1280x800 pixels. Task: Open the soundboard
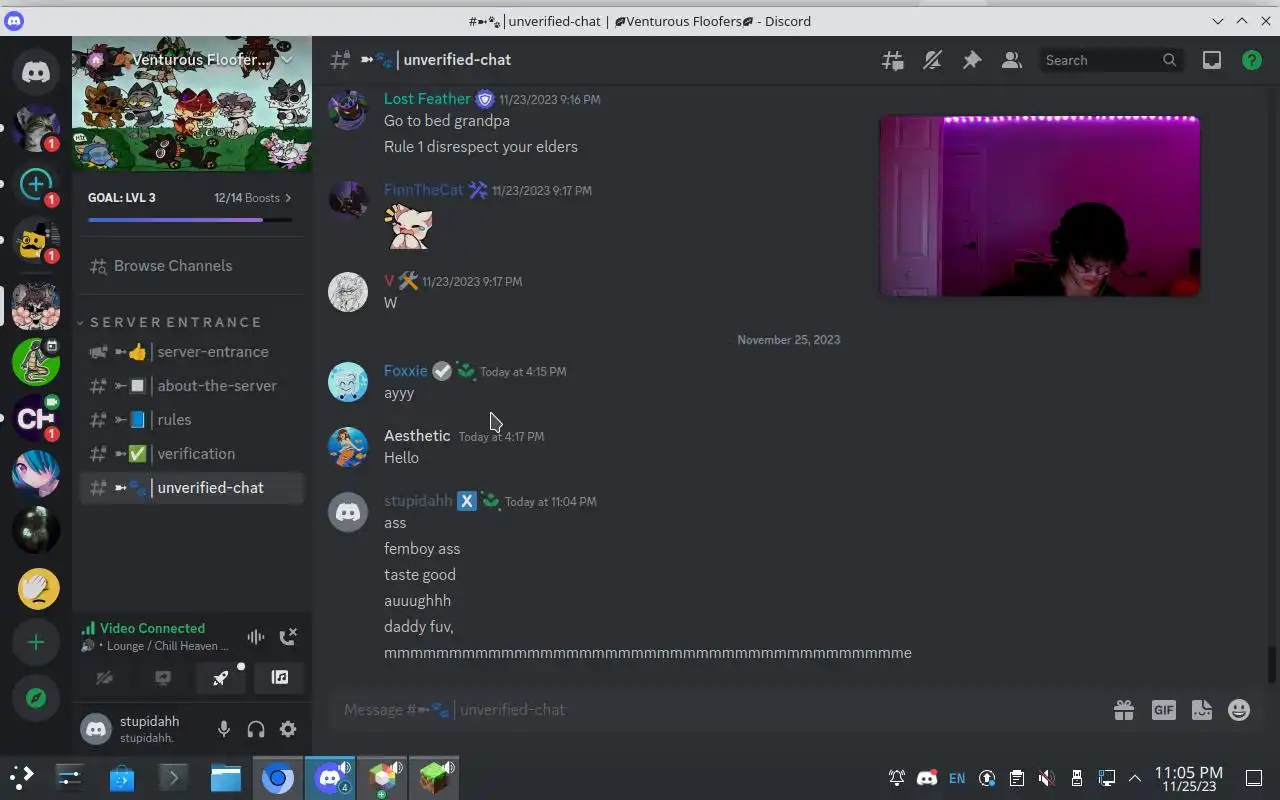coord(280,678)
